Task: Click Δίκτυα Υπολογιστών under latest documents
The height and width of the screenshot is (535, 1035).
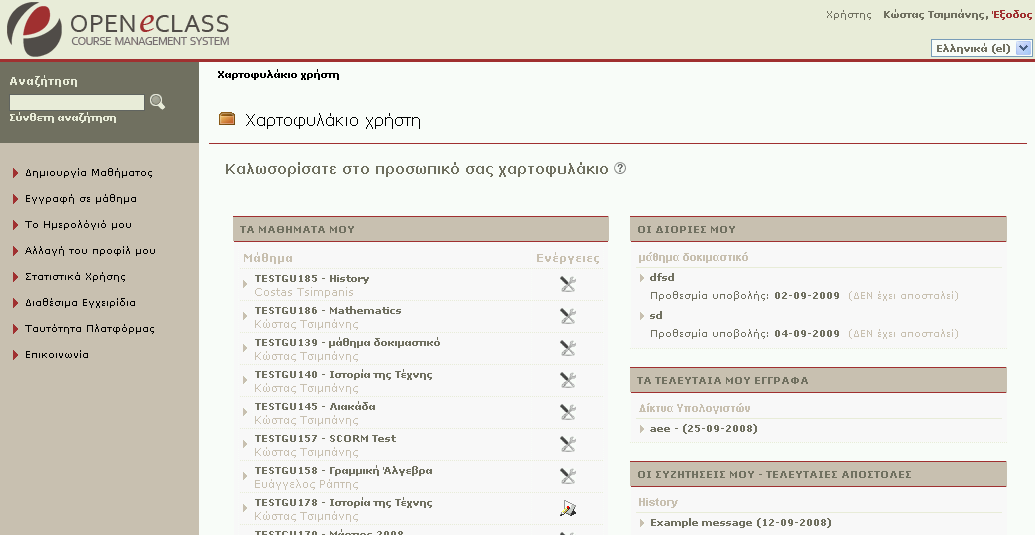Action: point(694,408)
